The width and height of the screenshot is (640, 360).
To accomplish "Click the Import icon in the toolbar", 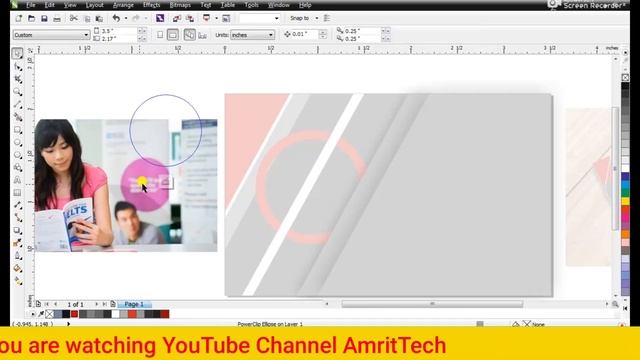I will tap(177, 18).
